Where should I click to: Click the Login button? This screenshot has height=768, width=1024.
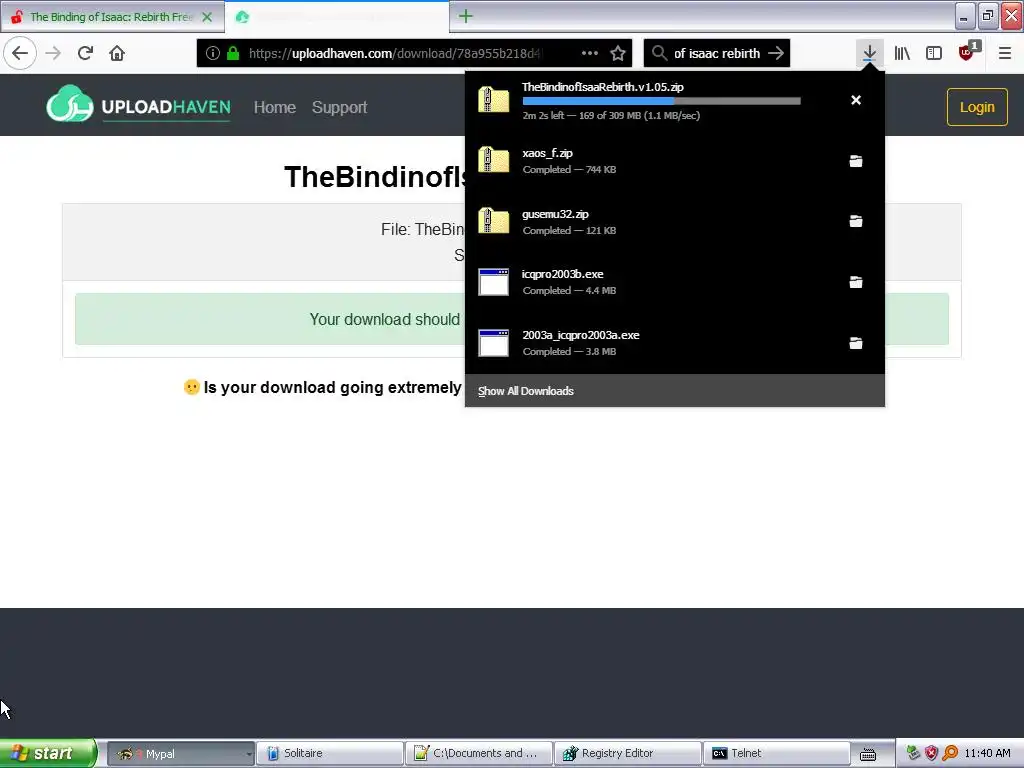[977, 107]
